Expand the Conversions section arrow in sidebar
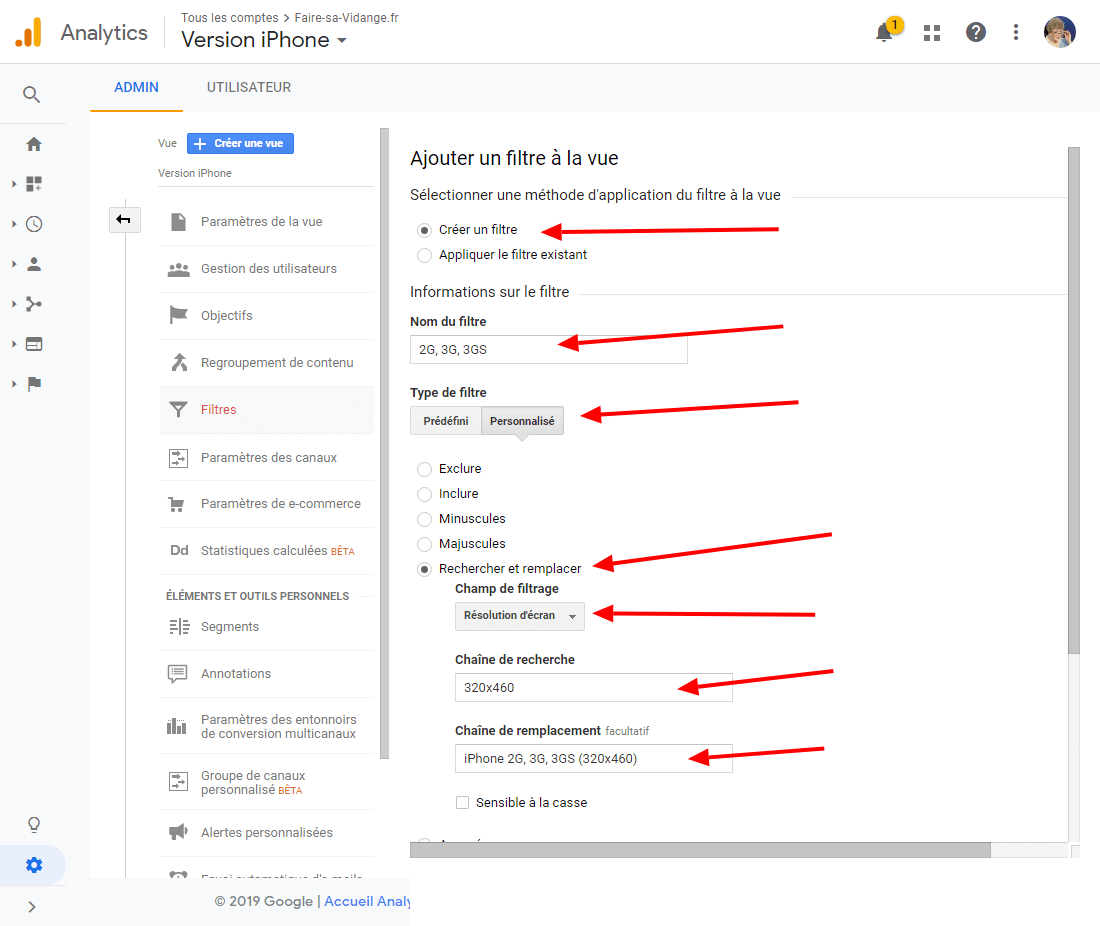1100x926 pixels. point(14,384)
